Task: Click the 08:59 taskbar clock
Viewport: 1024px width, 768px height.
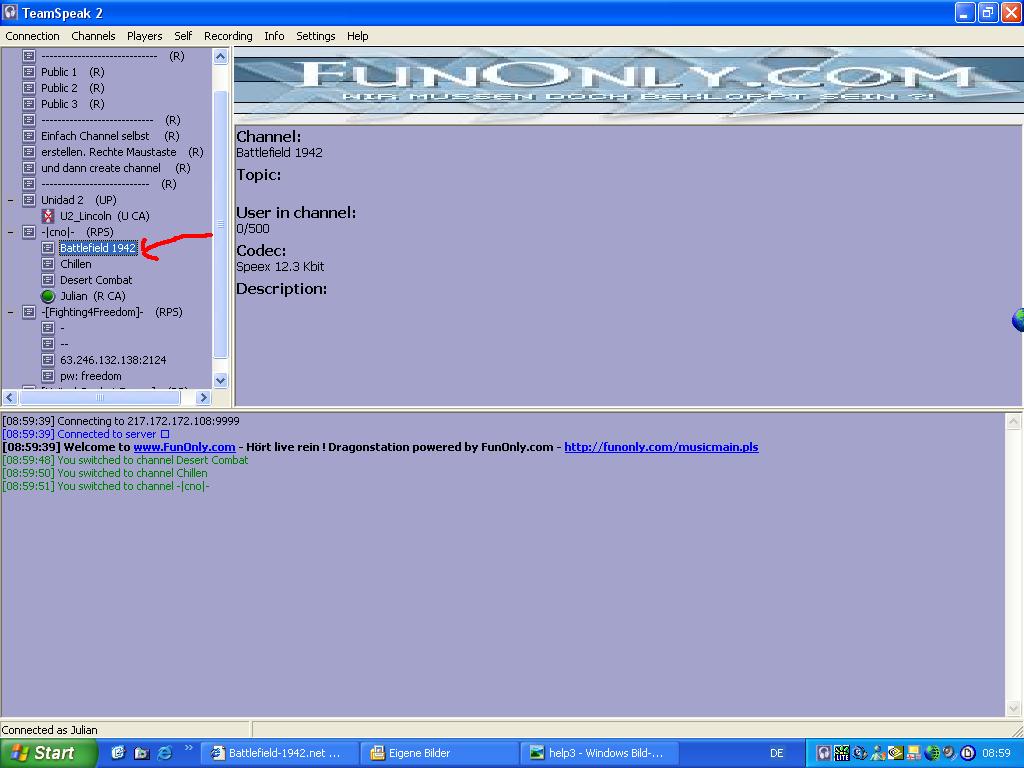Action: click(996, 753)
